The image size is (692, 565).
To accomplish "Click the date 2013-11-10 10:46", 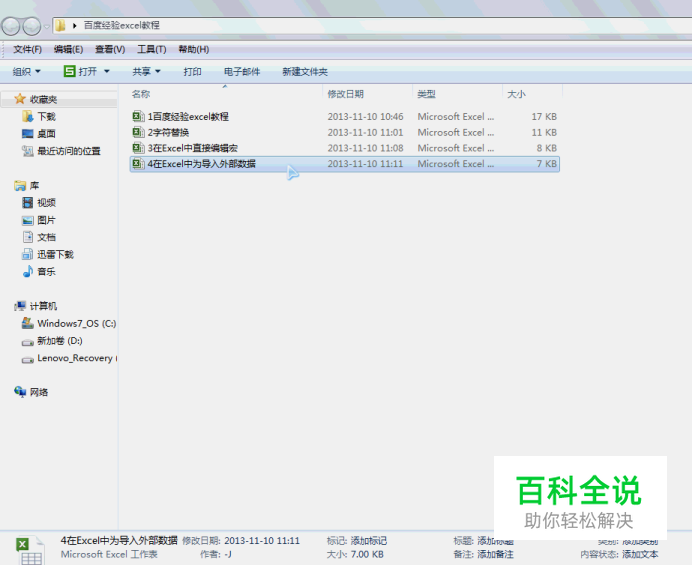I will 365,117.
